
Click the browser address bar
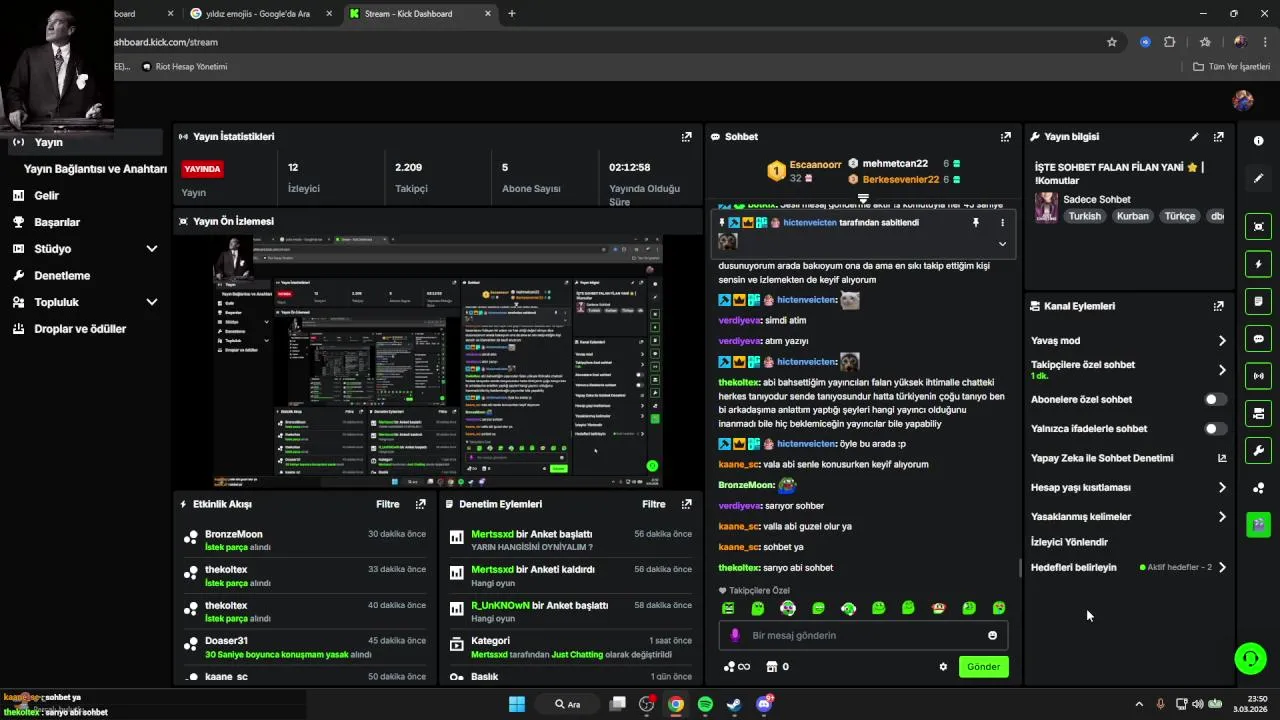(x=600, y=42)
